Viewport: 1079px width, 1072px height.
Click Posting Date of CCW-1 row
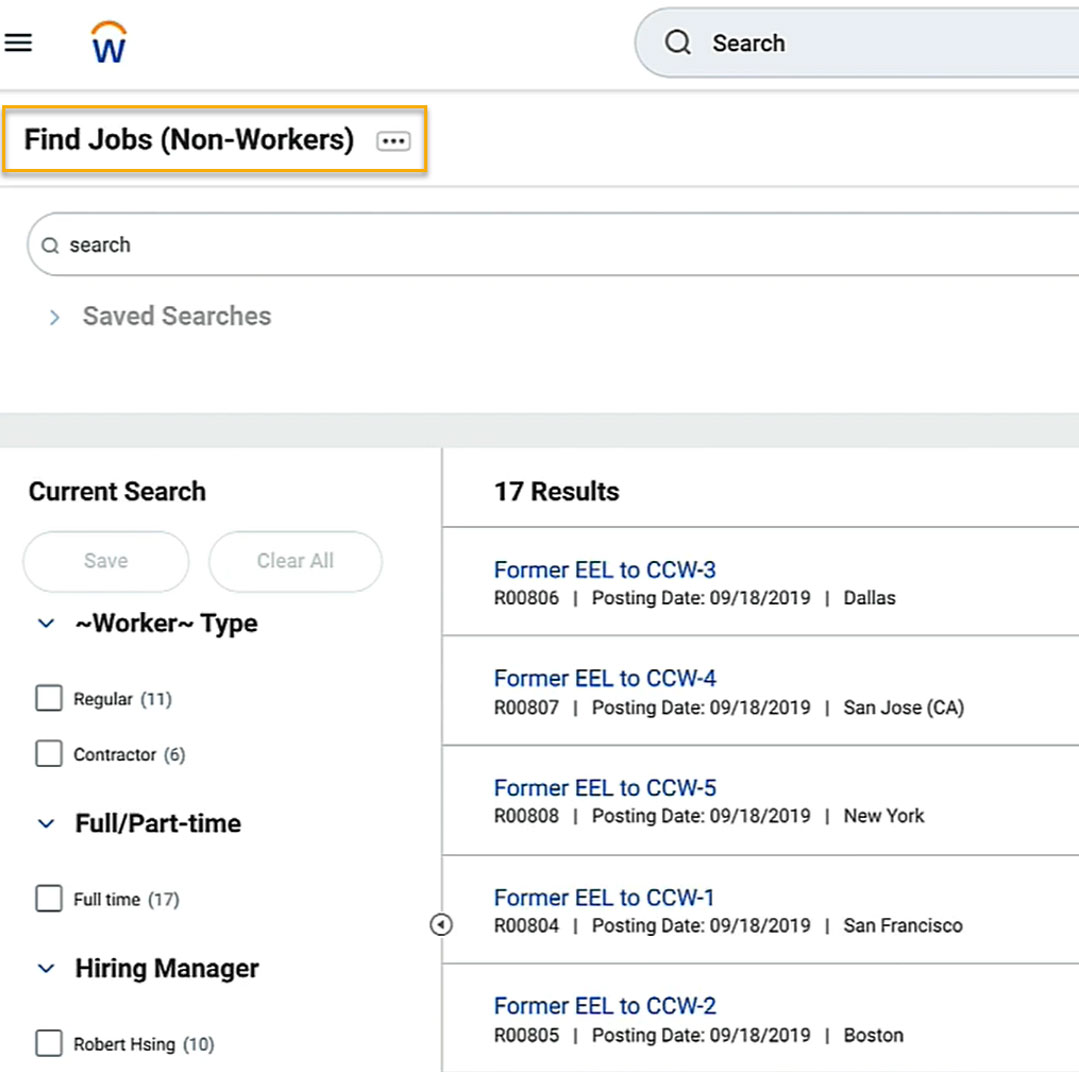(x=701, y=925)
